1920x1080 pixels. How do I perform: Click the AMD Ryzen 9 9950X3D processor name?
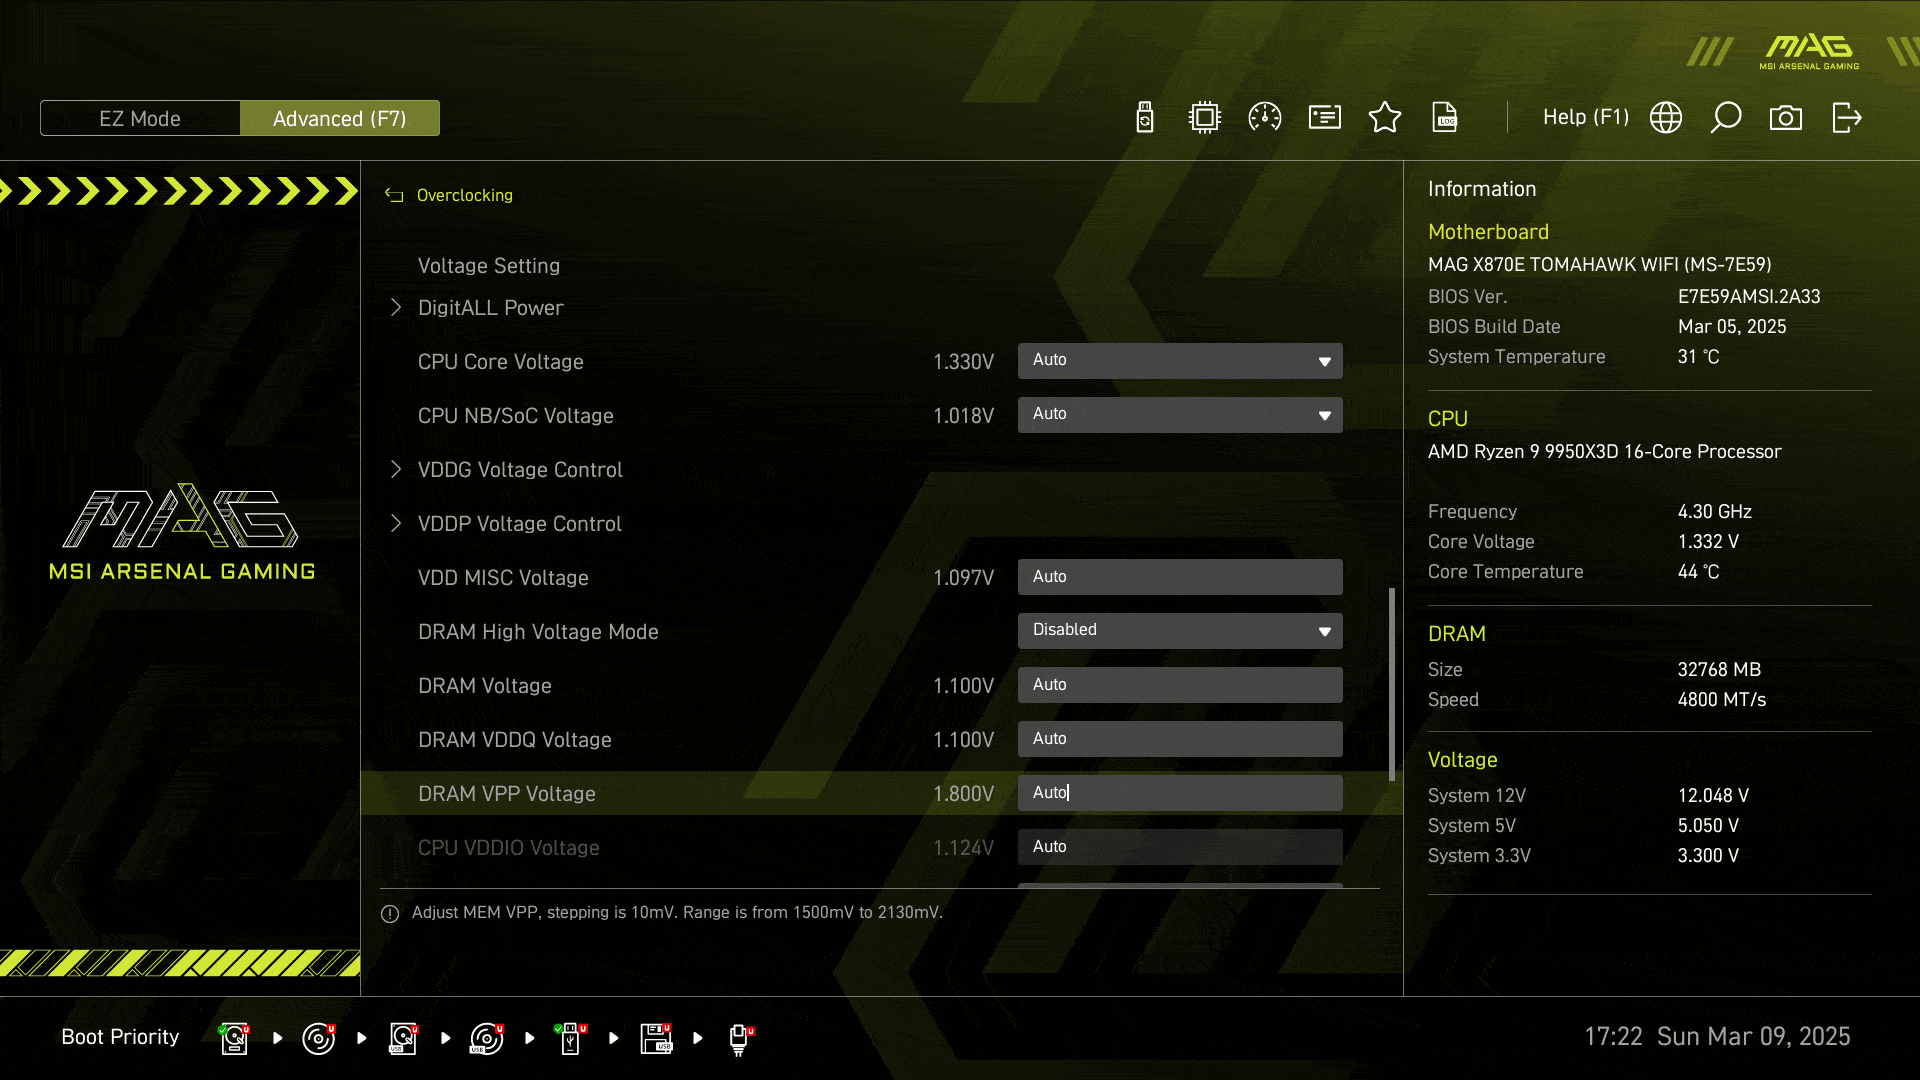click(x=1604, y=452)
